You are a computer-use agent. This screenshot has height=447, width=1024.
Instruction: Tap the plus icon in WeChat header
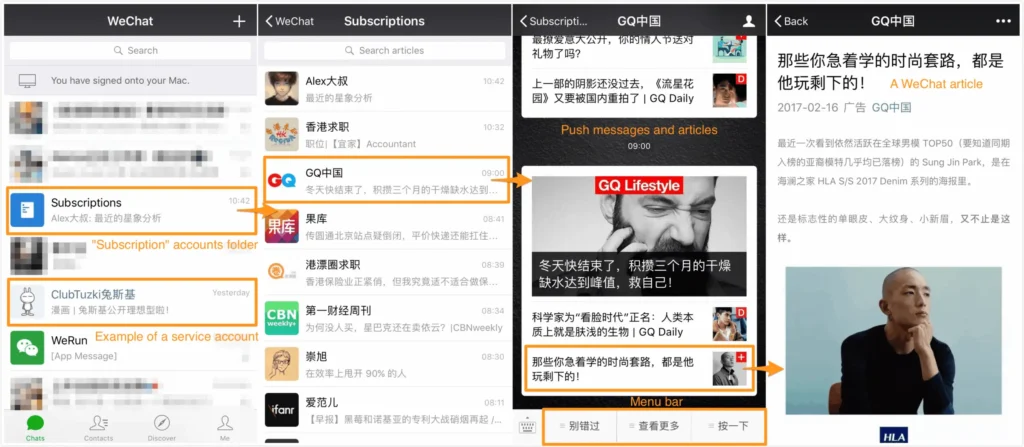pyautogui.click(x=238, y=21)
